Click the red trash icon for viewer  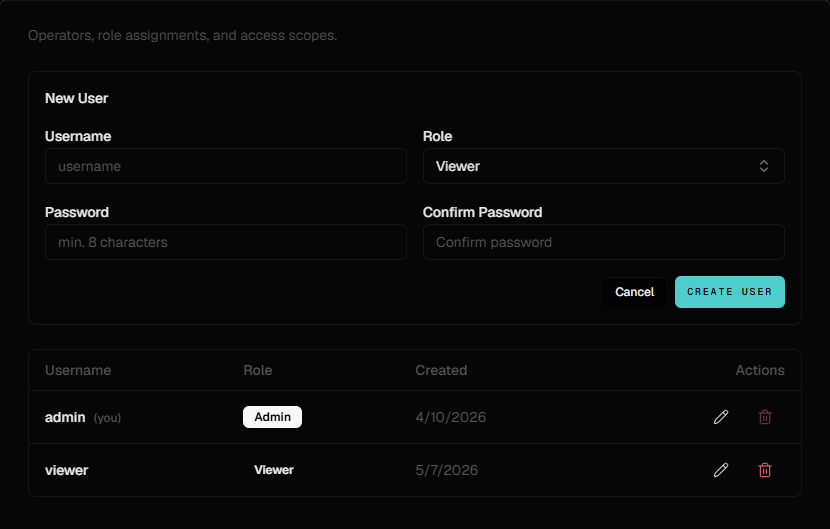[x=764, y=470]
